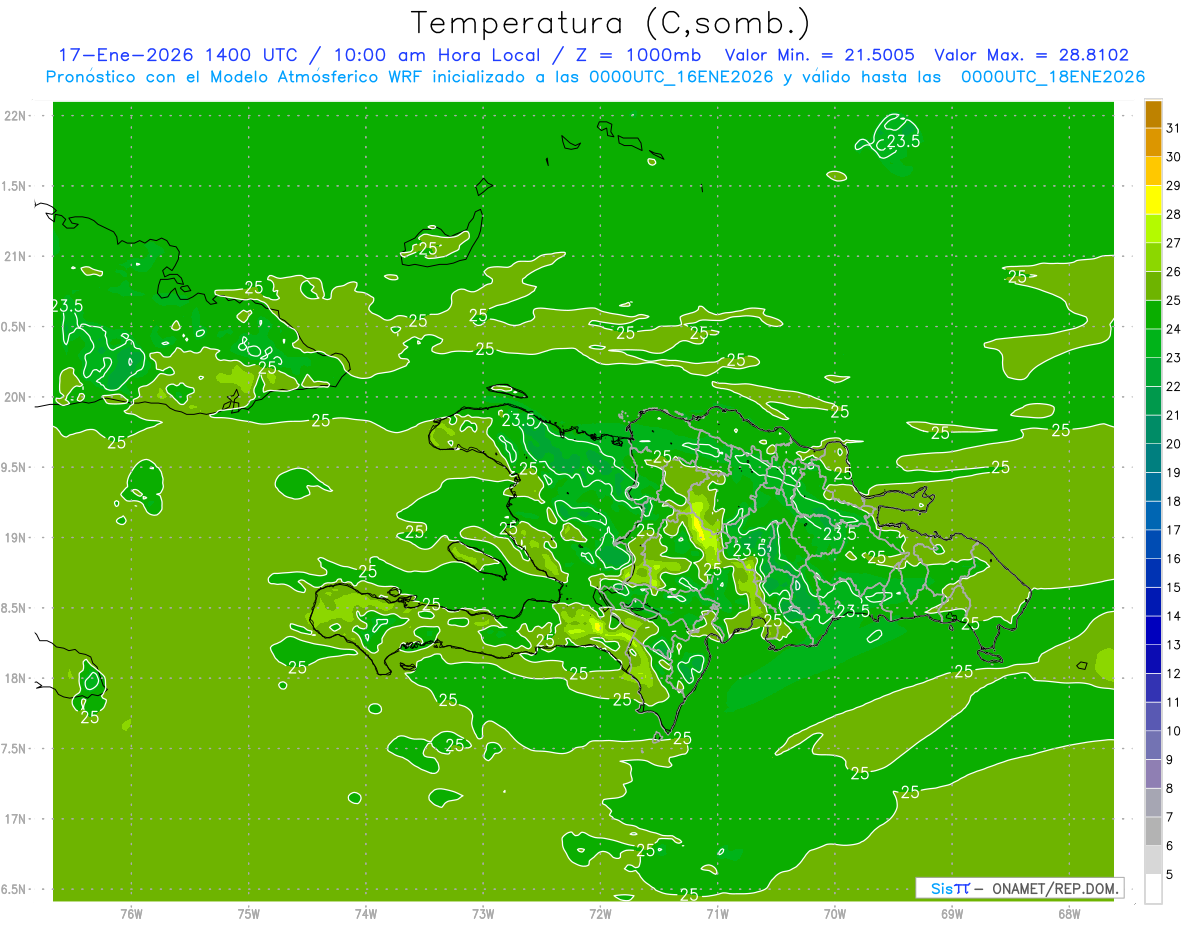Click the "0000UTC_18ENE2026" valid-until time
The image size is (1200, 927).
tap(1053, 77)
